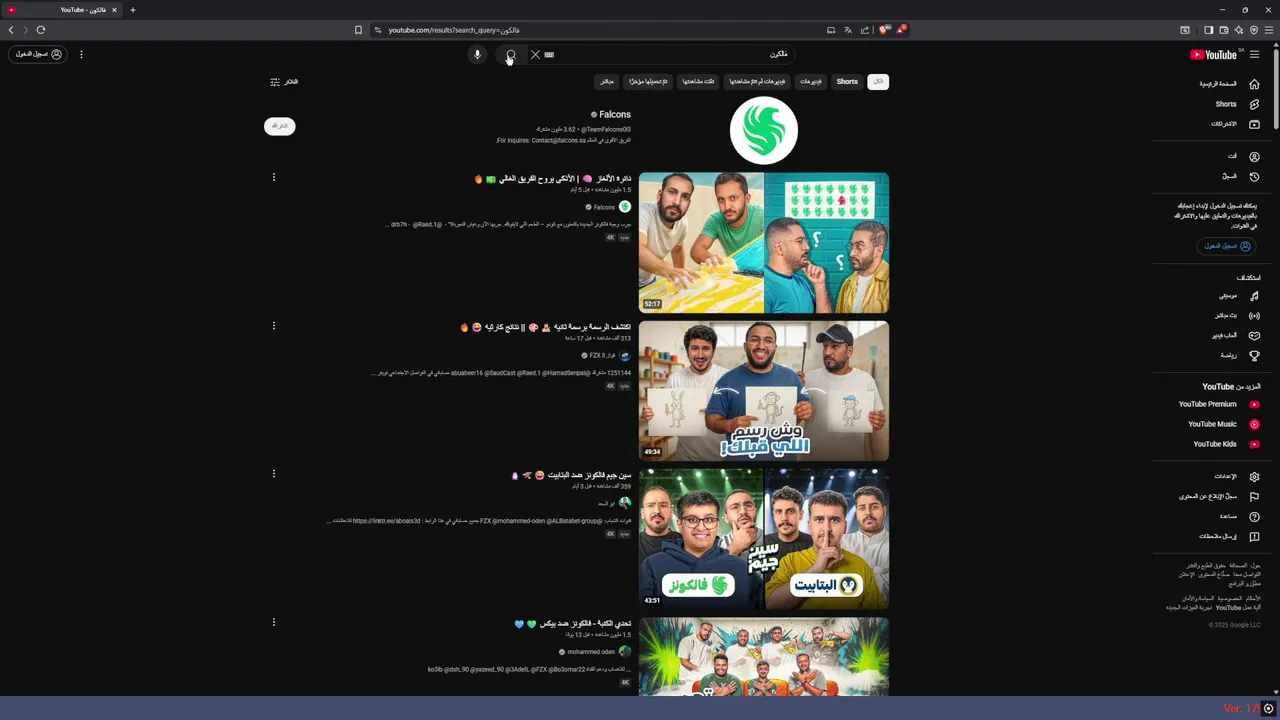Image resolution: width=1280 pixels, height=720 pixels.
Task: Click the bookmark icon in the address bar
Action: pyautogui.click(x=358, y=30)
